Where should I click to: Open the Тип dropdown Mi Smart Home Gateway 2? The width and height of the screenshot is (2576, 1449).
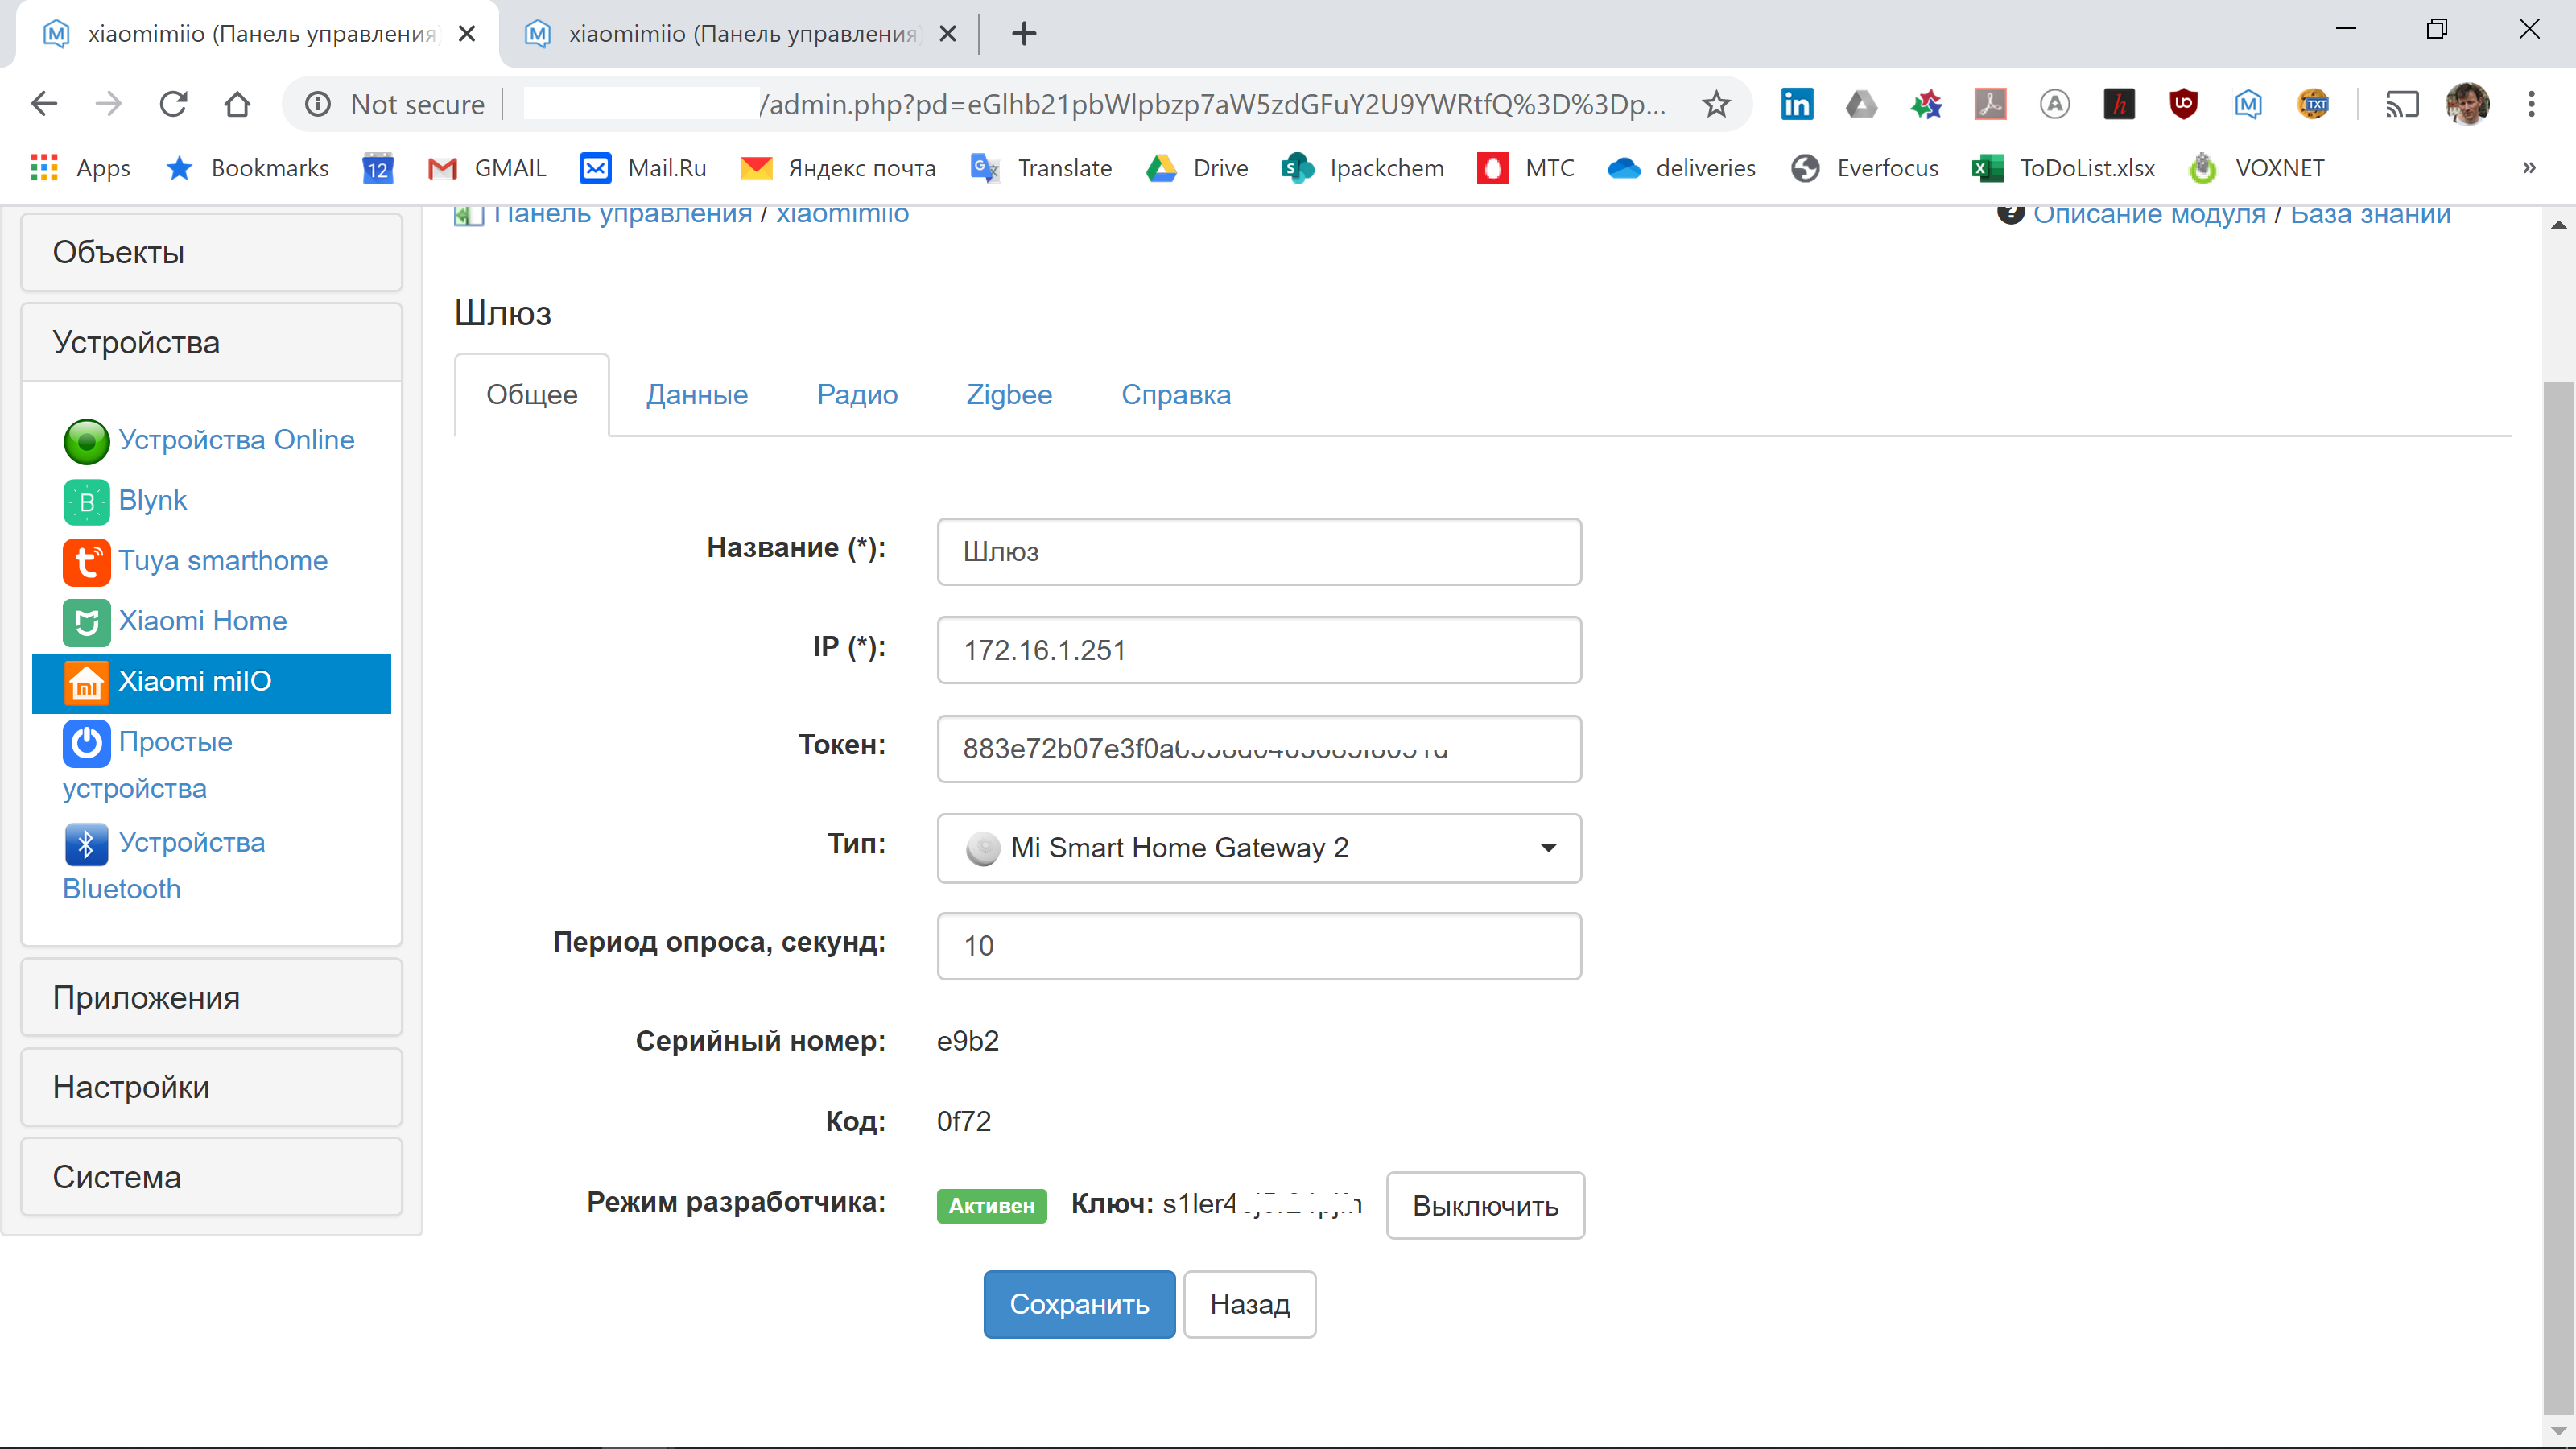[1259, 848]
